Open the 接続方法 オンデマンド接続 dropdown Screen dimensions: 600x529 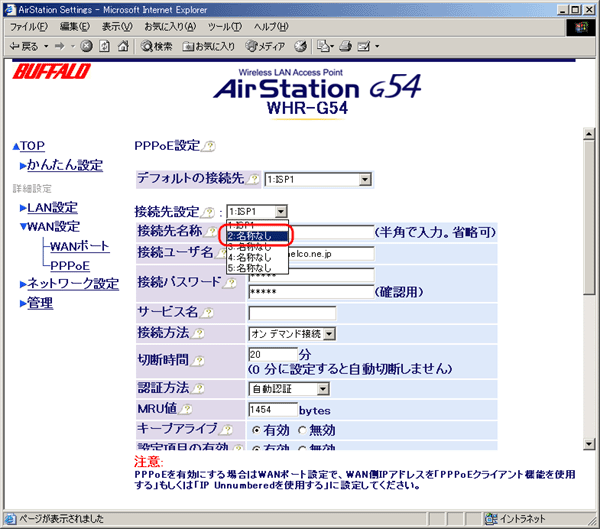[x=292, y=334]
